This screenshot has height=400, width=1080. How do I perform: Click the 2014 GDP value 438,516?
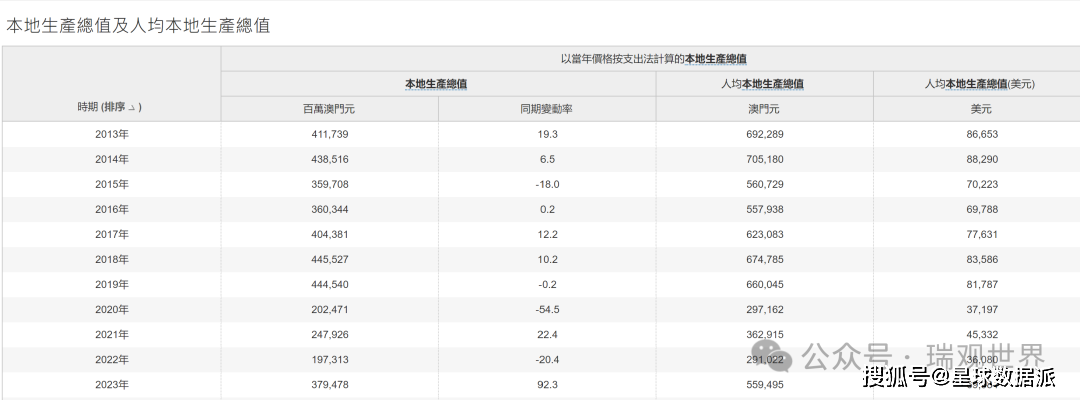click(329, 159)
